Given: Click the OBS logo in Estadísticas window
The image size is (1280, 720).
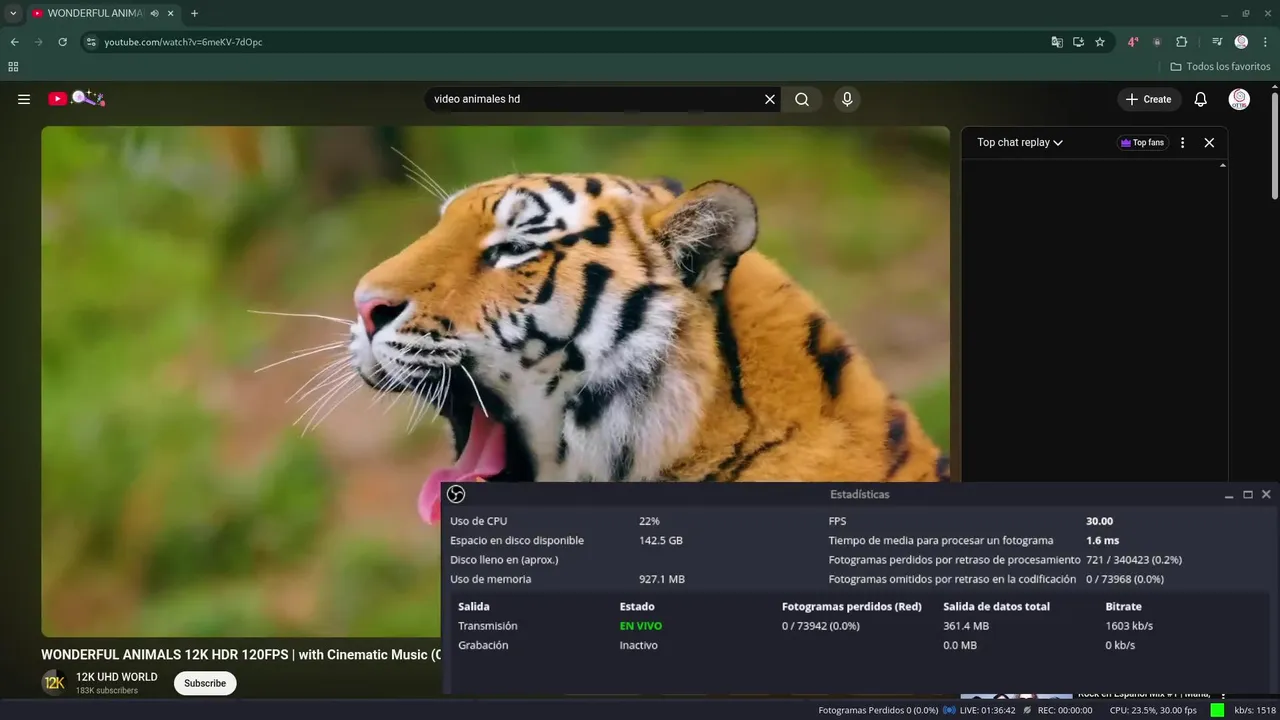Looking at the screenshot, I should coord(456,494).
